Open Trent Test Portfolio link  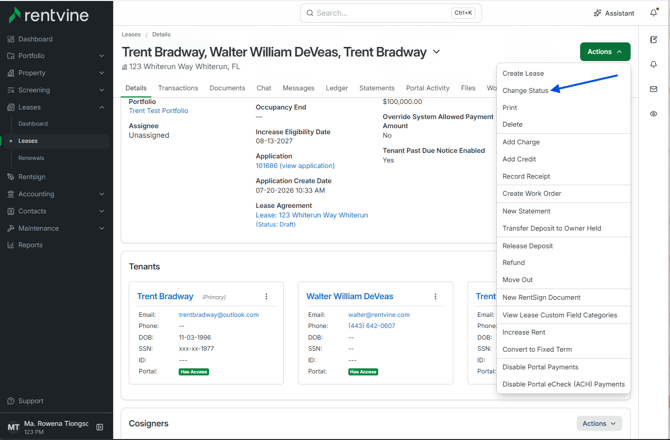159,111
